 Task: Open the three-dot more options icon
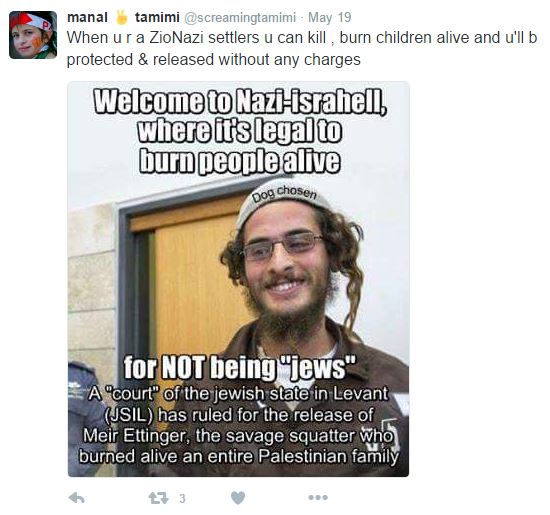click(x=318, y=497)
